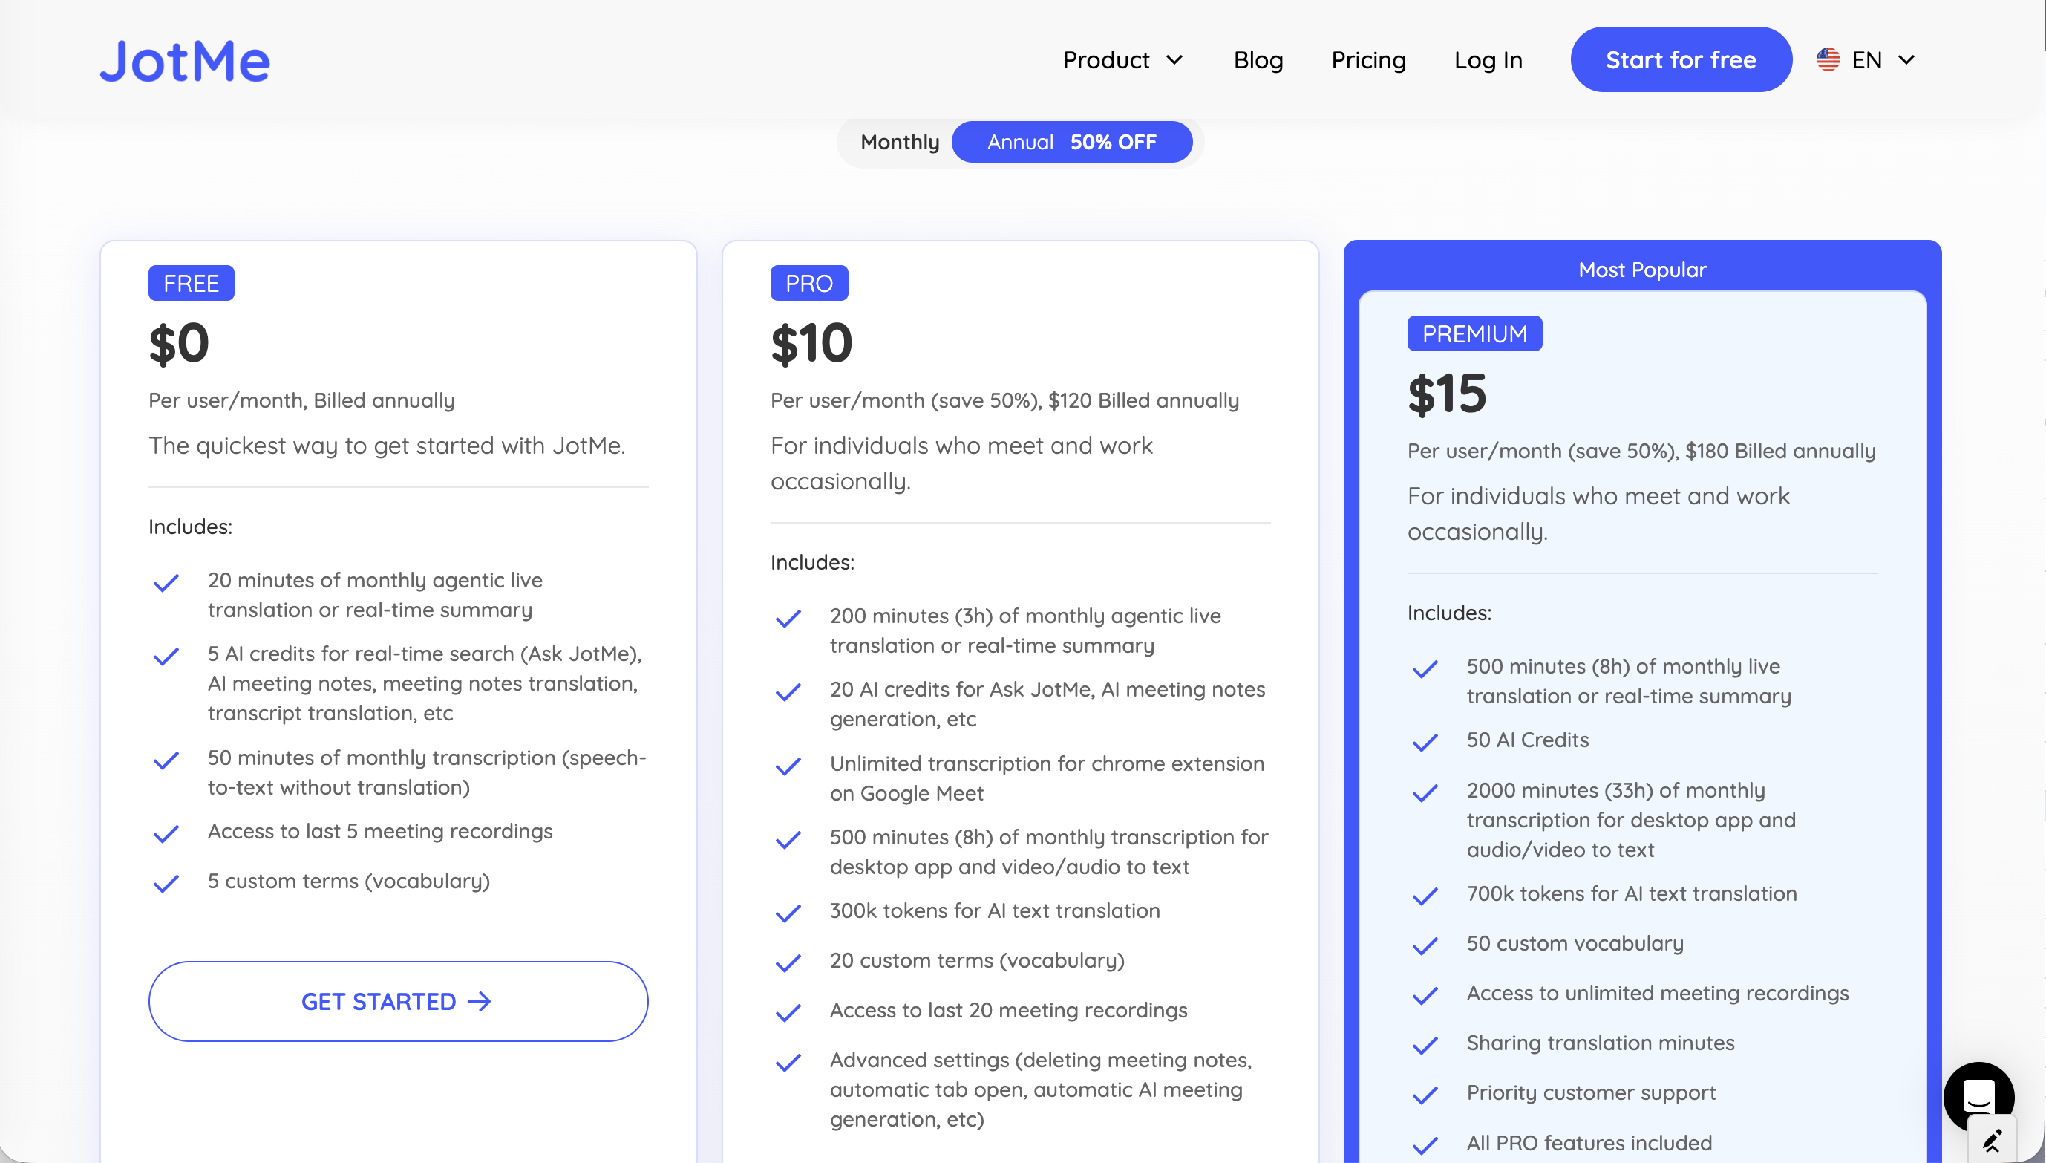
Task: Select Log In in navigation
Action: [x=1488, y=60]
